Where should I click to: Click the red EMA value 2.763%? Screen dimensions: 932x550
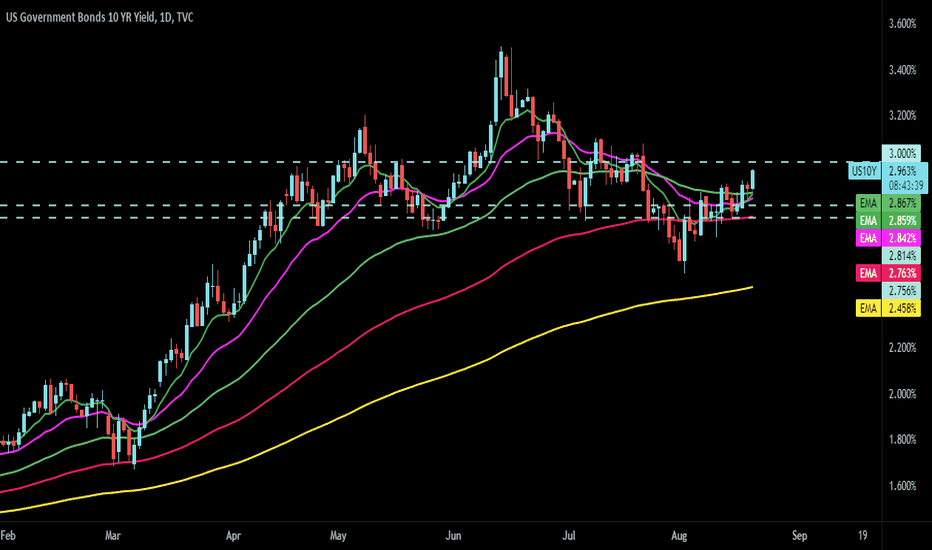tap(902, 274)
